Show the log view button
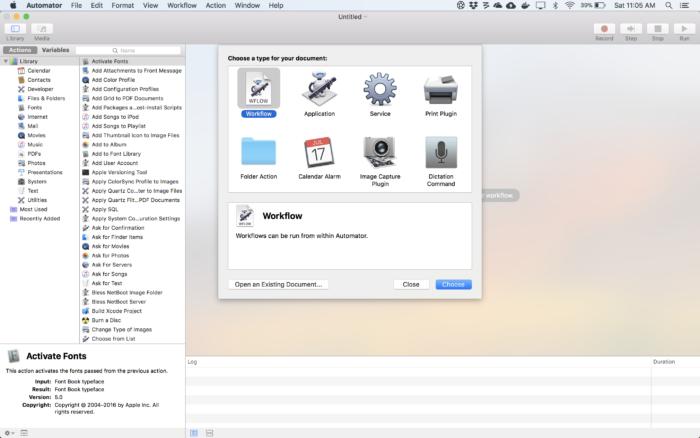The width and height of the screenshot is (700, 438). (194, 433)
